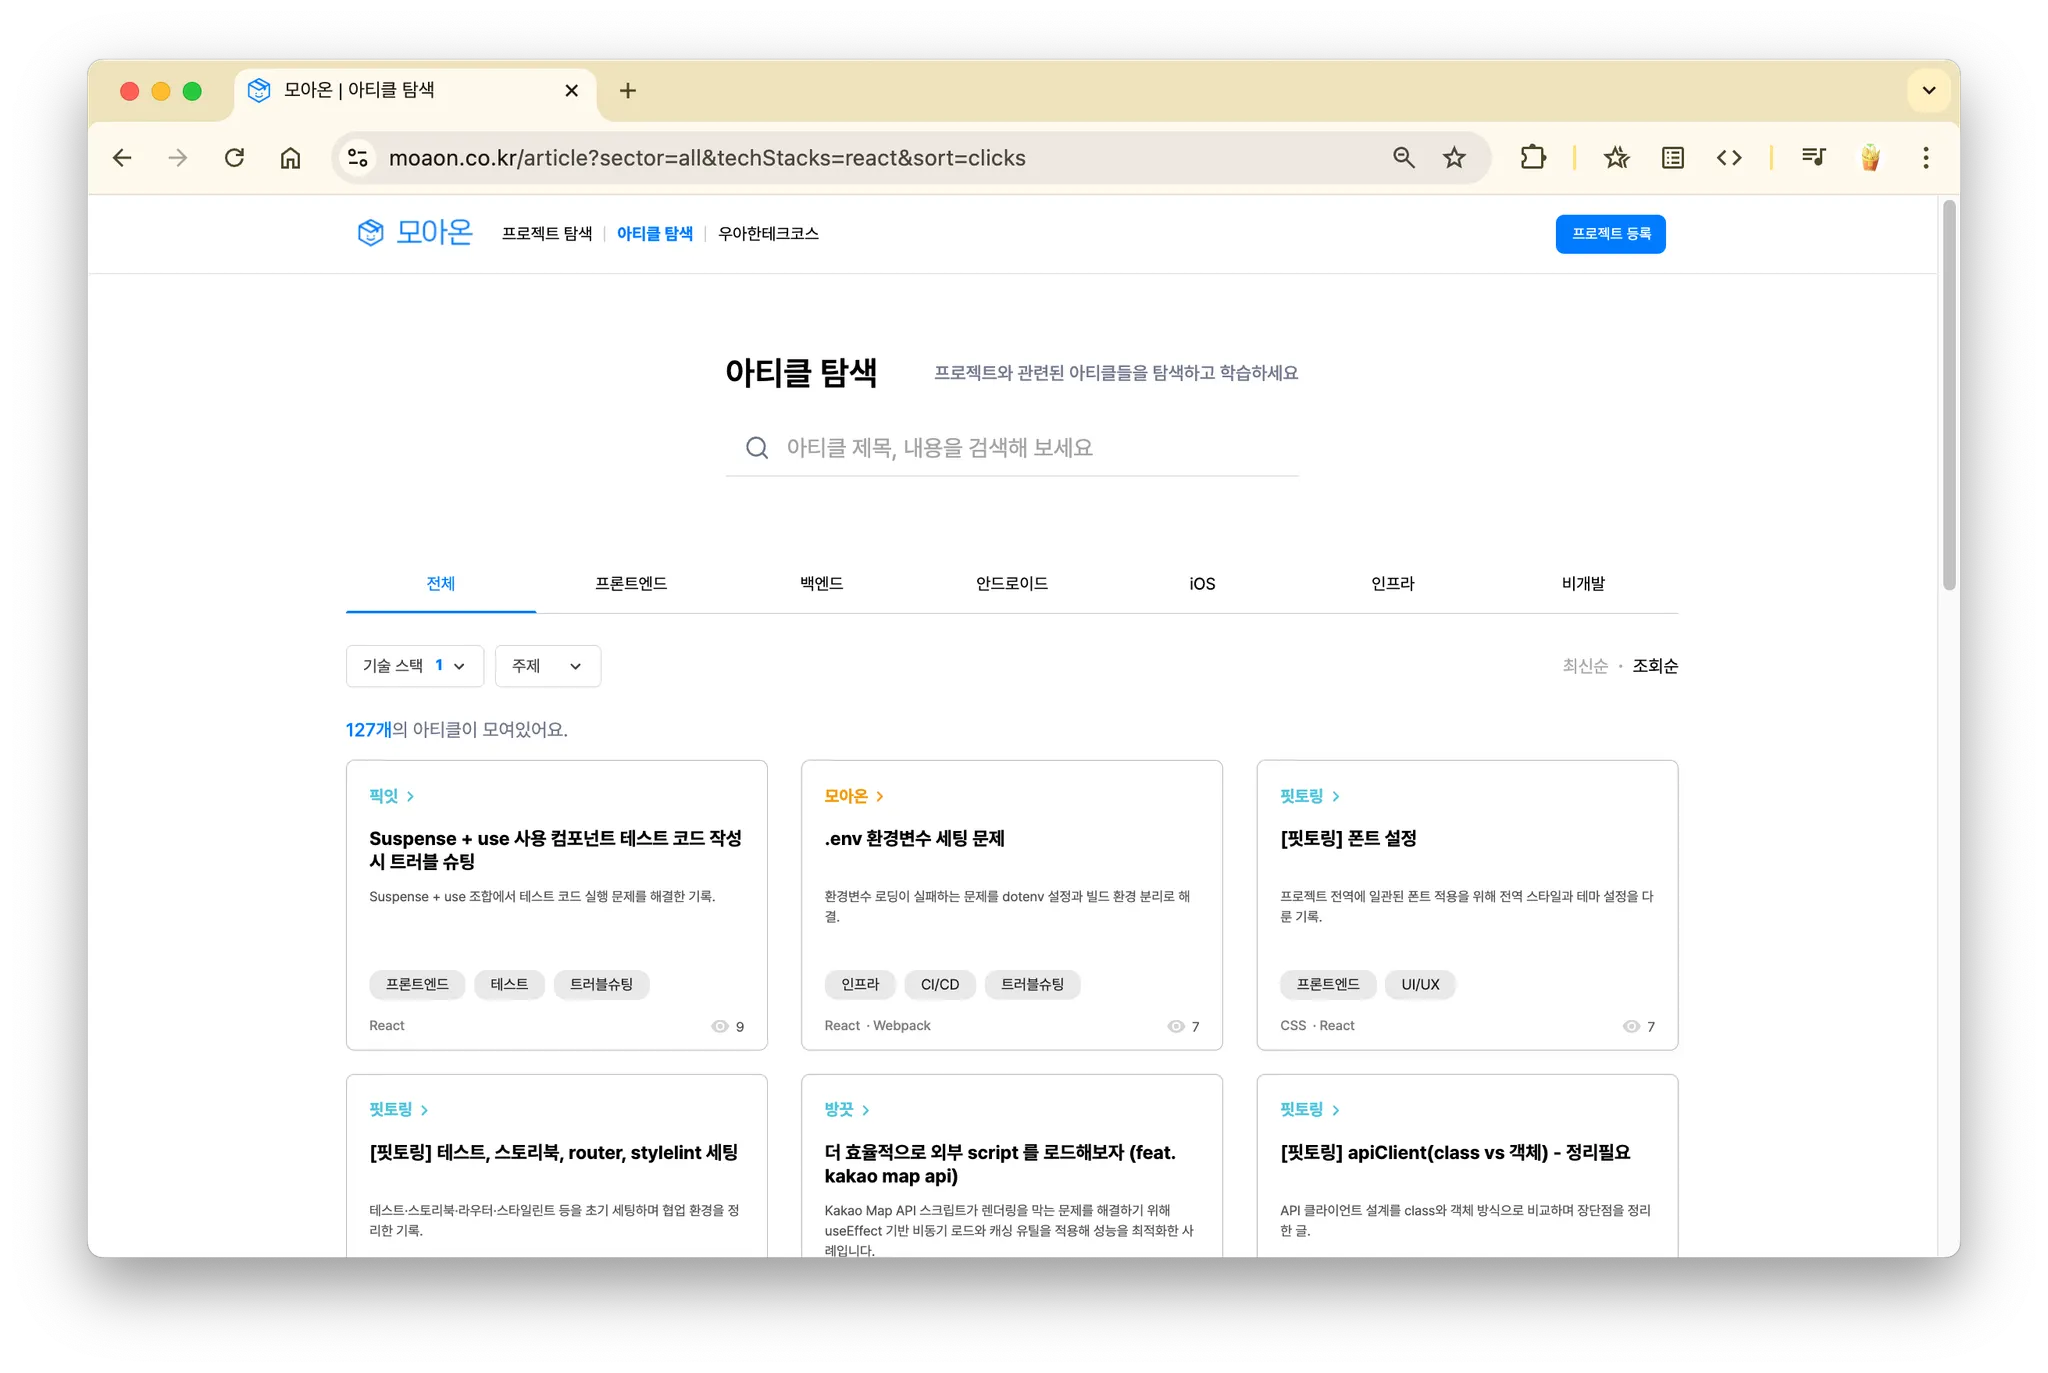This screenshot has height=1373, width=2048.
Task: Click the article search input field
Action: (x=1012, y=448)
